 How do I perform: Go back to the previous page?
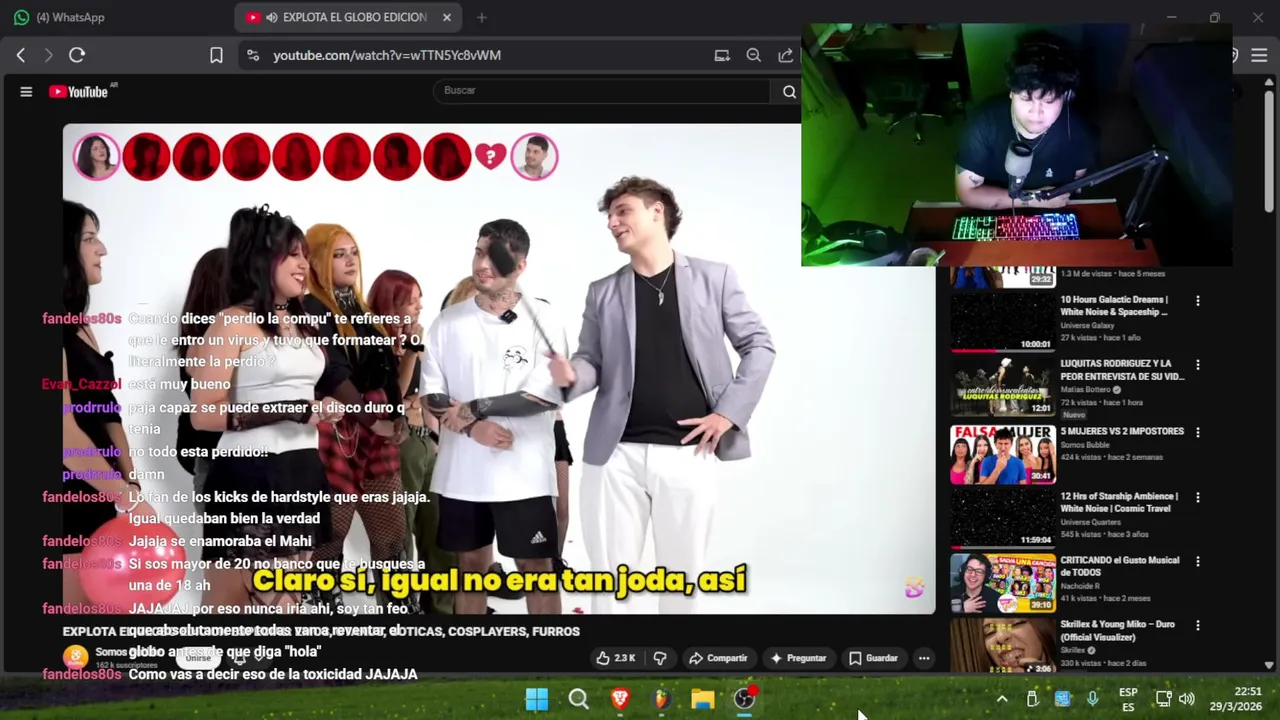[21, 55]
